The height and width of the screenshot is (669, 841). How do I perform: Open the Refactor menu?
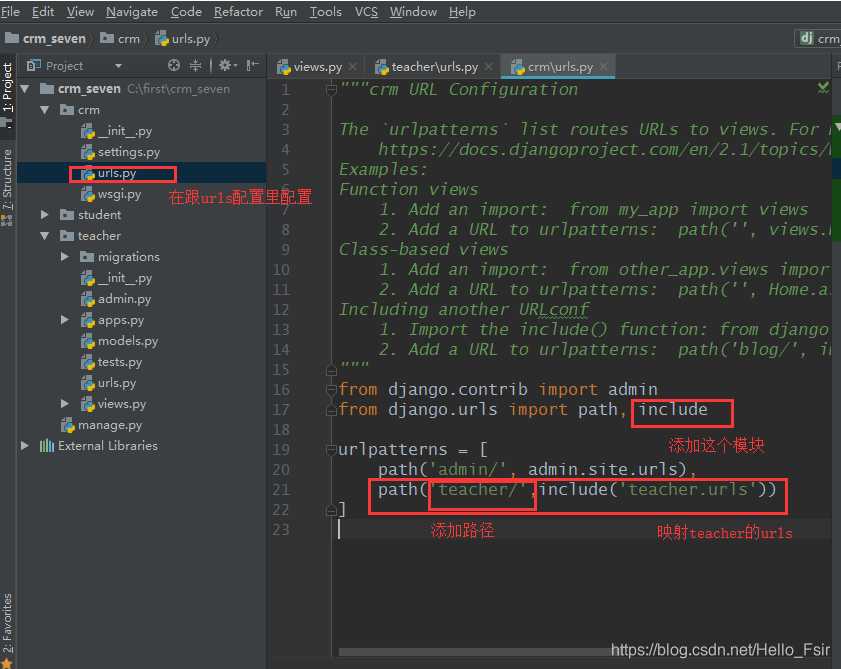click(x=238, y=11)
